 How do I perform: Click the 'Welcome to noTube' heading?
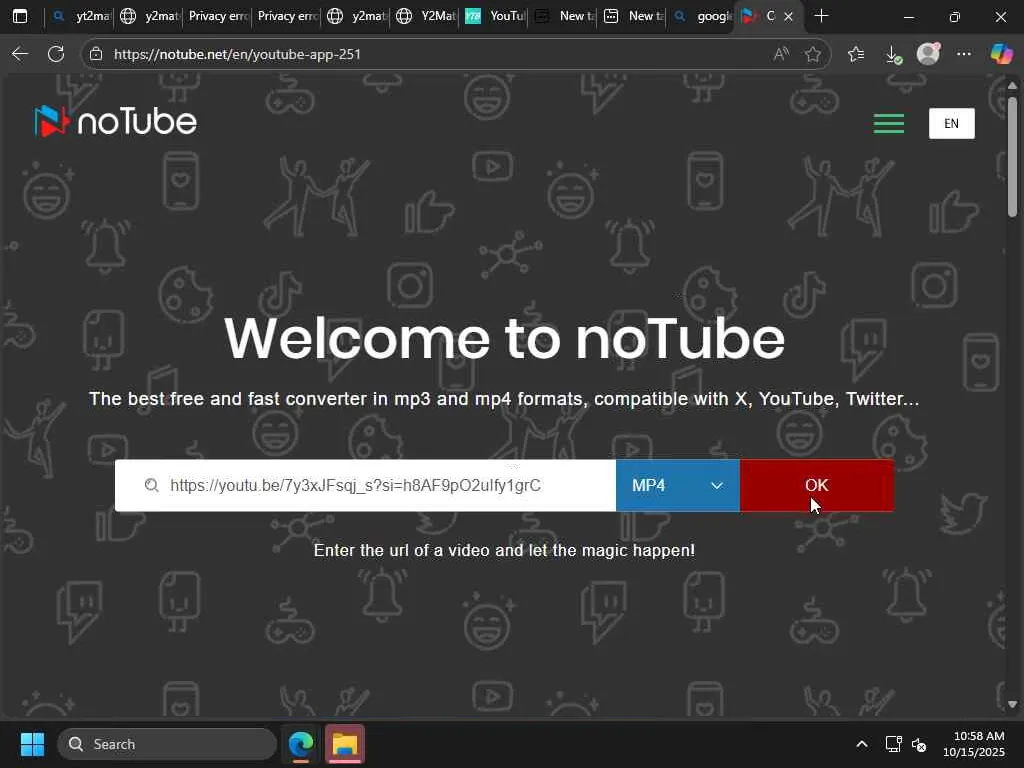(504, 338)
